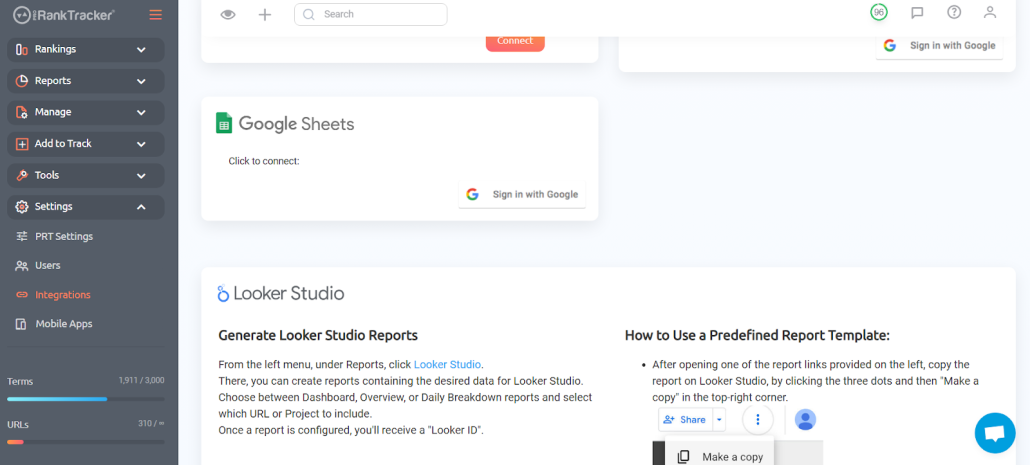Click the 'Click to connect:' text
Screen dimensions: 1030x465
coord(264,161)
